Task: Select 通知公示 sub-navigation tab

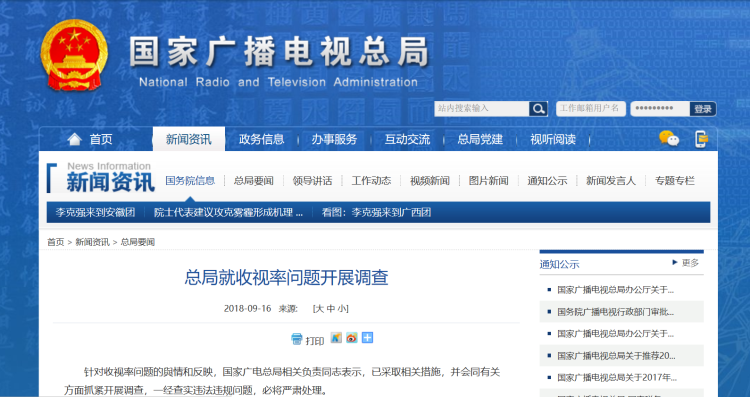Action: [x=548, y=181]
